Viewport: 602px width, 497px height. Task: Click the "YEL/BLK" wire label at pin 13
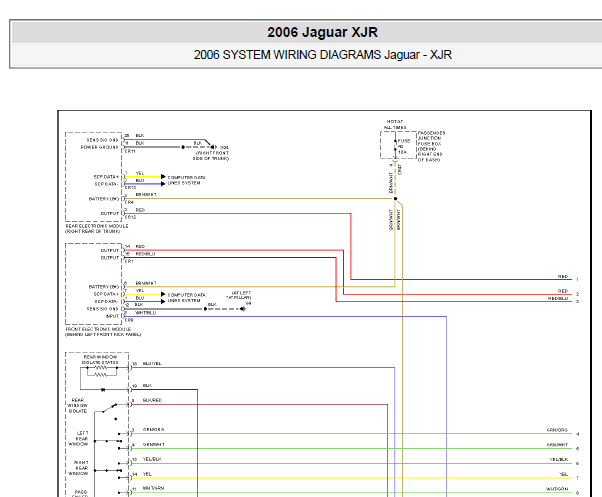pyautogui.click(x=152, y=459)
